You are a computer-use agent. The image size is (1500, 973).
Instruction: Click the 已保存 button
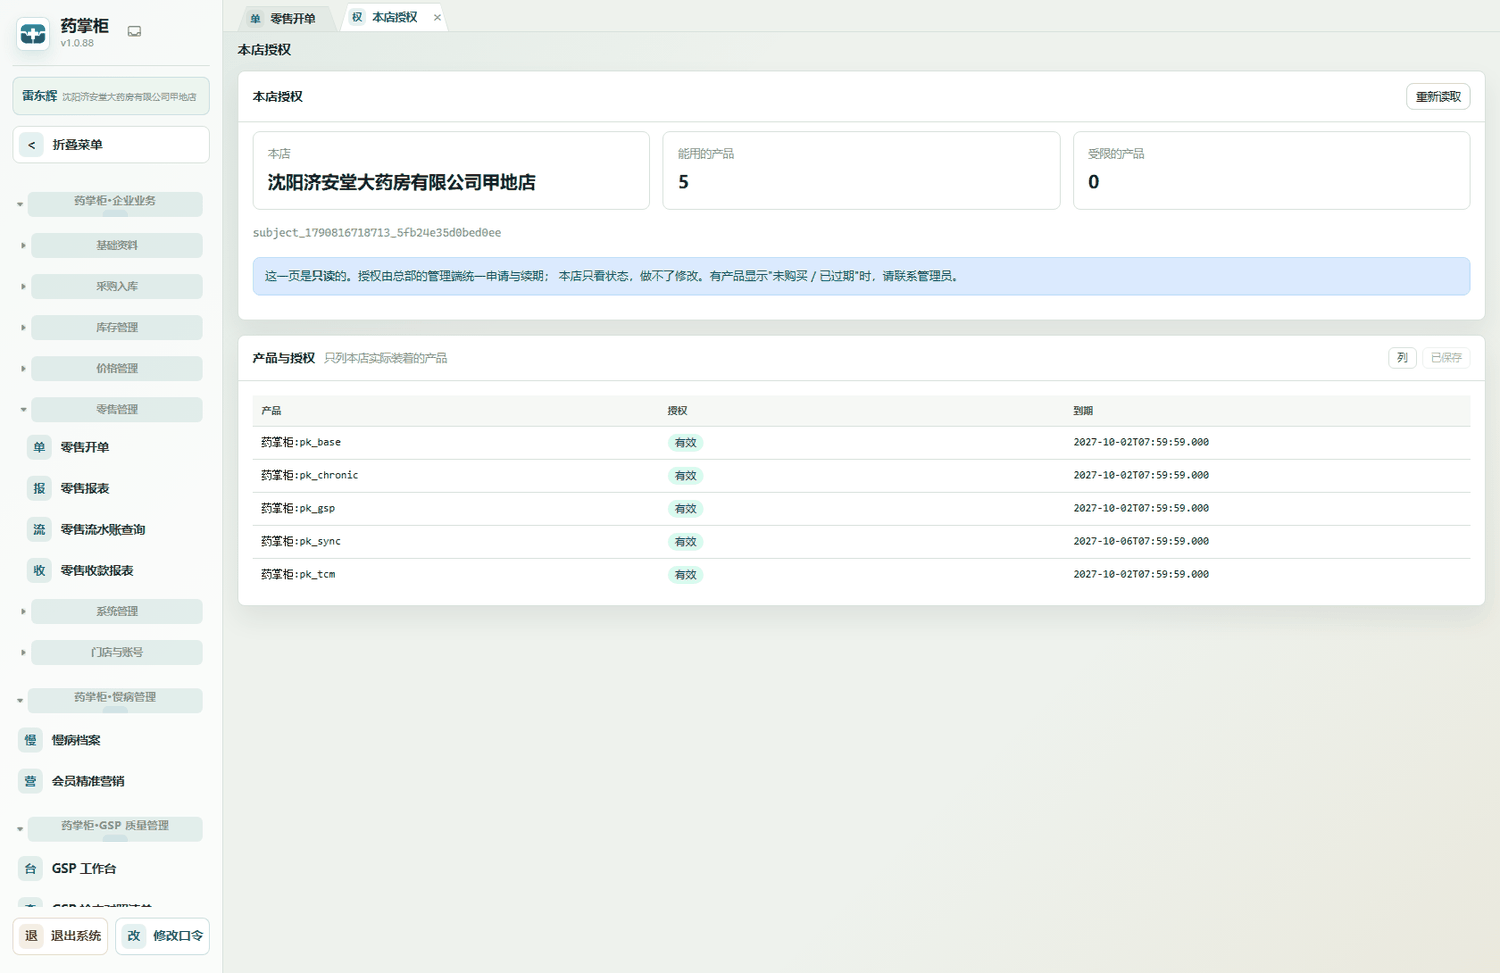[x=1446, y=358]
